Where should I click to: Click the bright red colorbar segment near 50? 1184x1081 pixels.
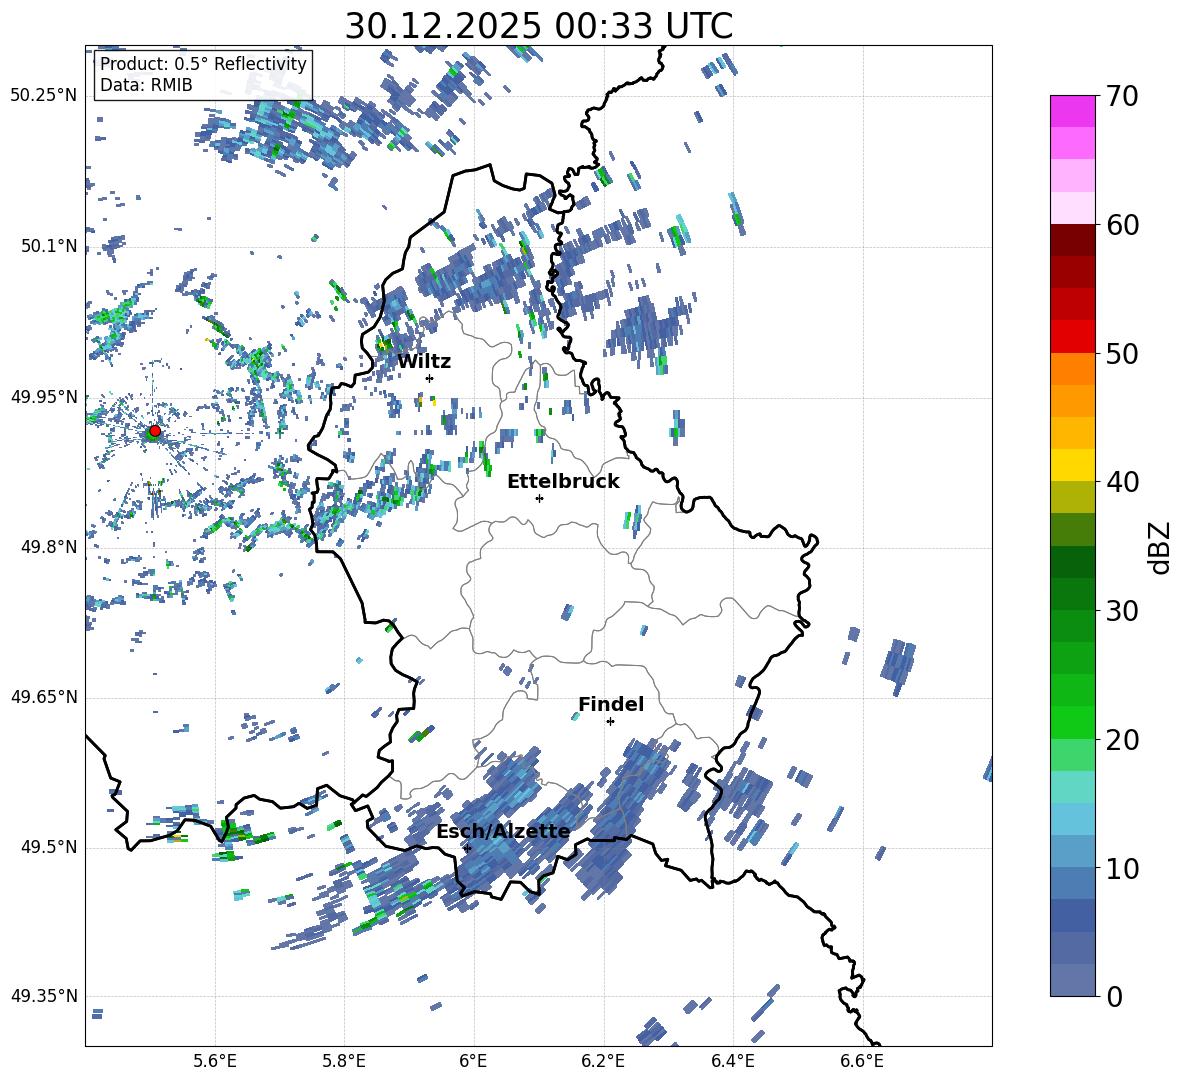(1072, 336)
